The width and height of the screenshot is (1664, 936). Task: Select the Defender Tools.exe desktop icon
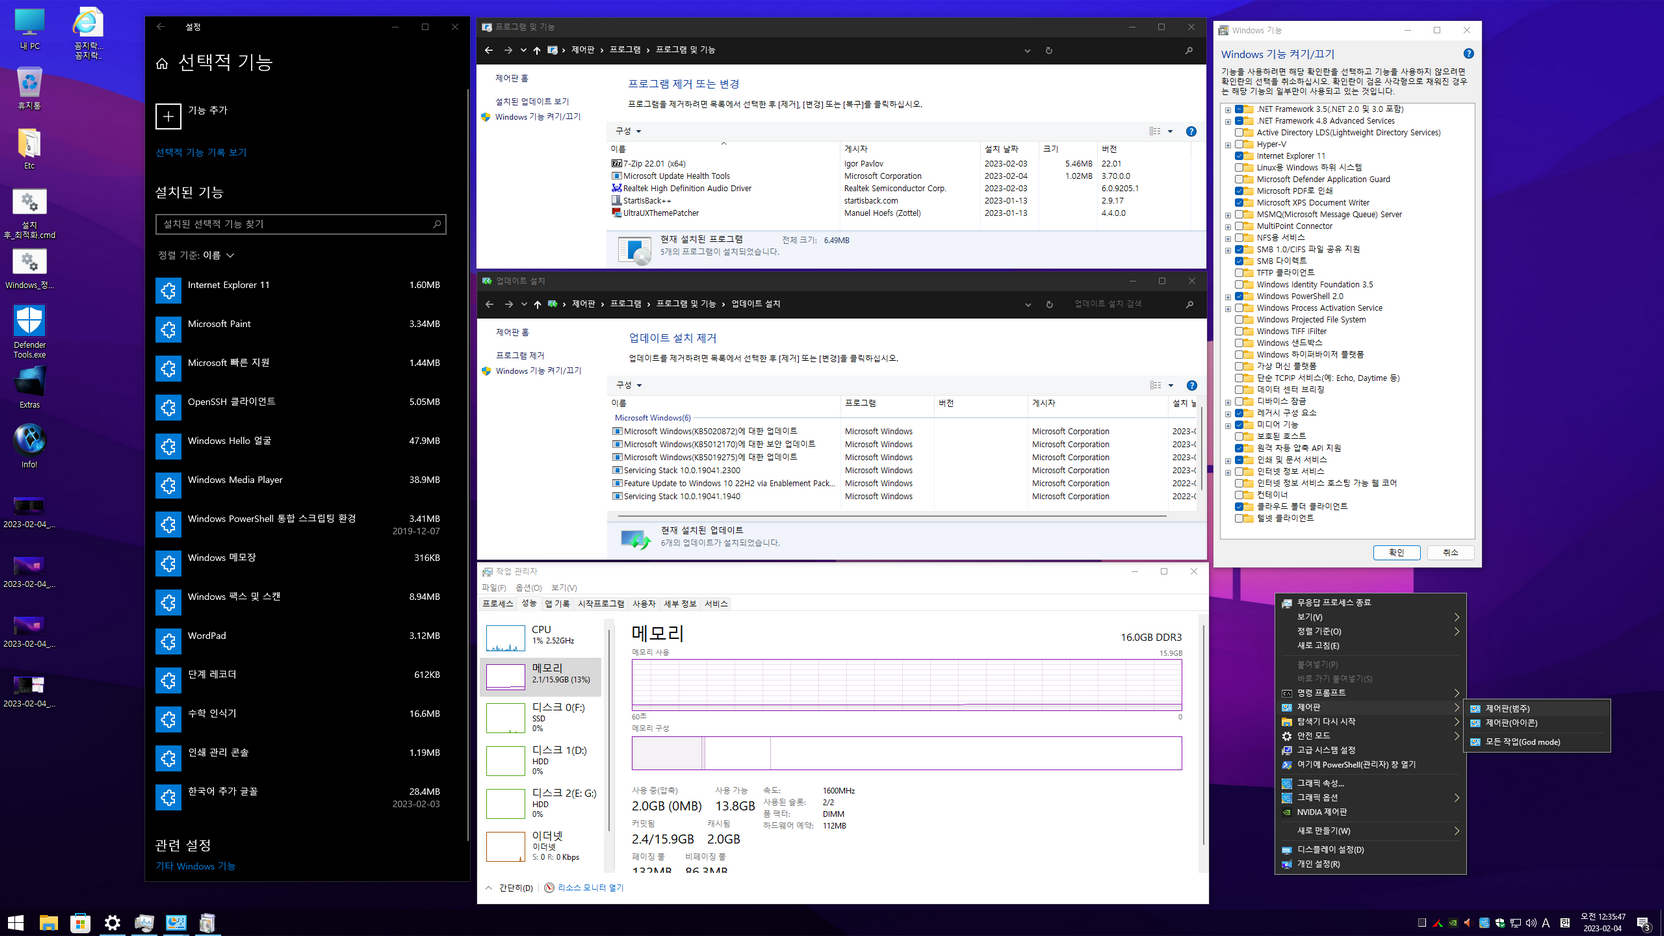29,331
